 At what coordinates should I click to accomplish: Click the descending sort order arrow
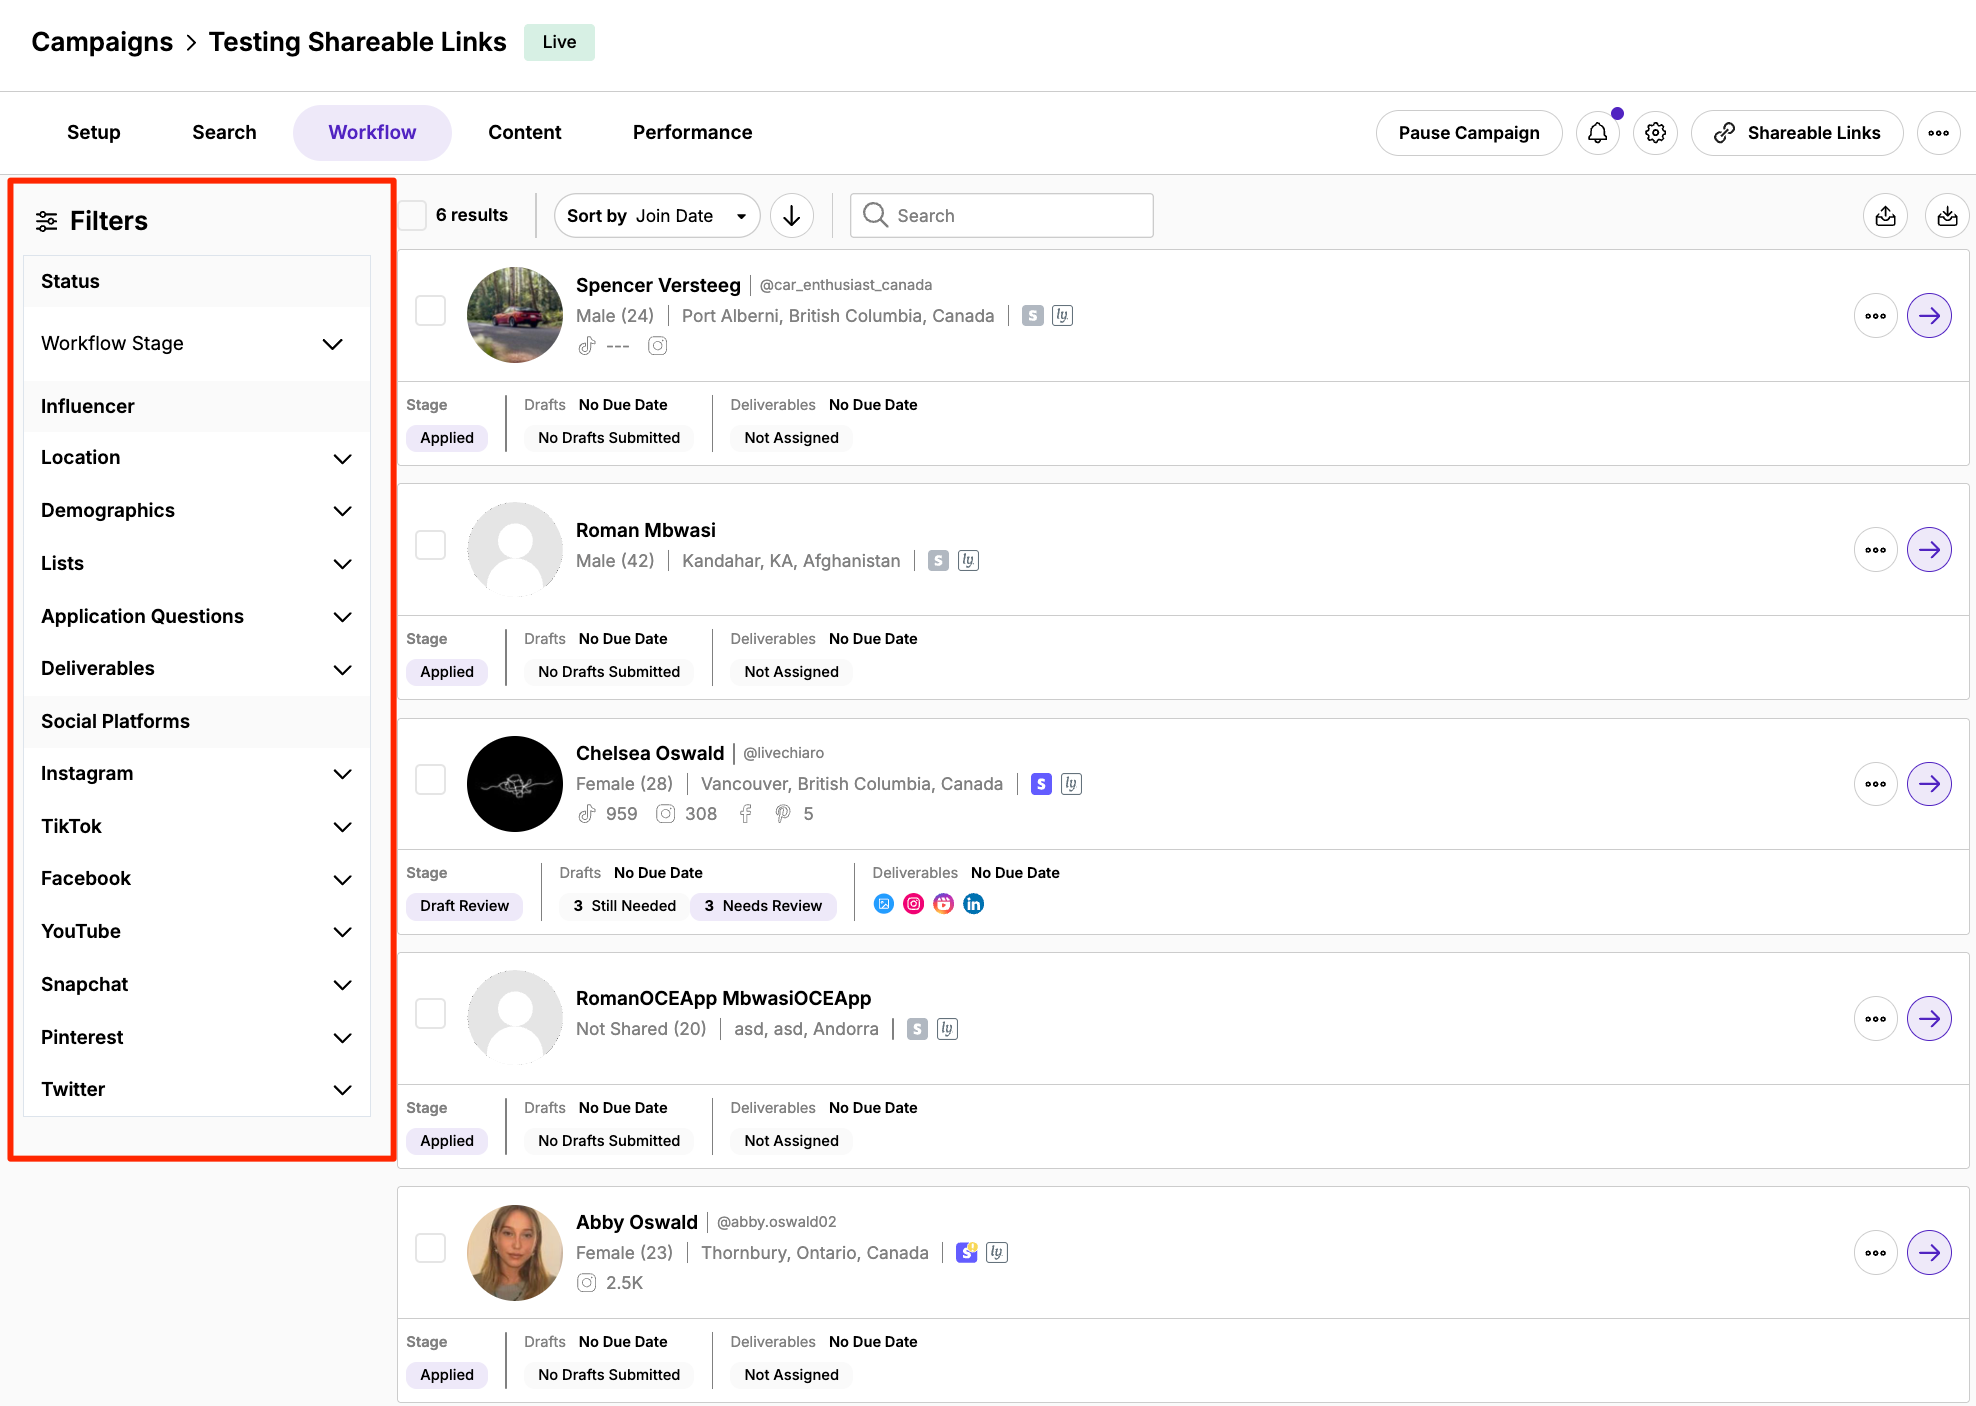(791, 216)
